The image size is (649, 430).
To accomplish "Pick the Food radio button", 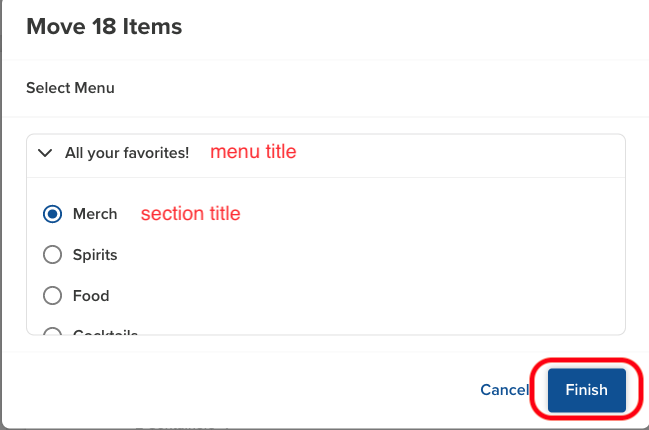I will (53, 295).
